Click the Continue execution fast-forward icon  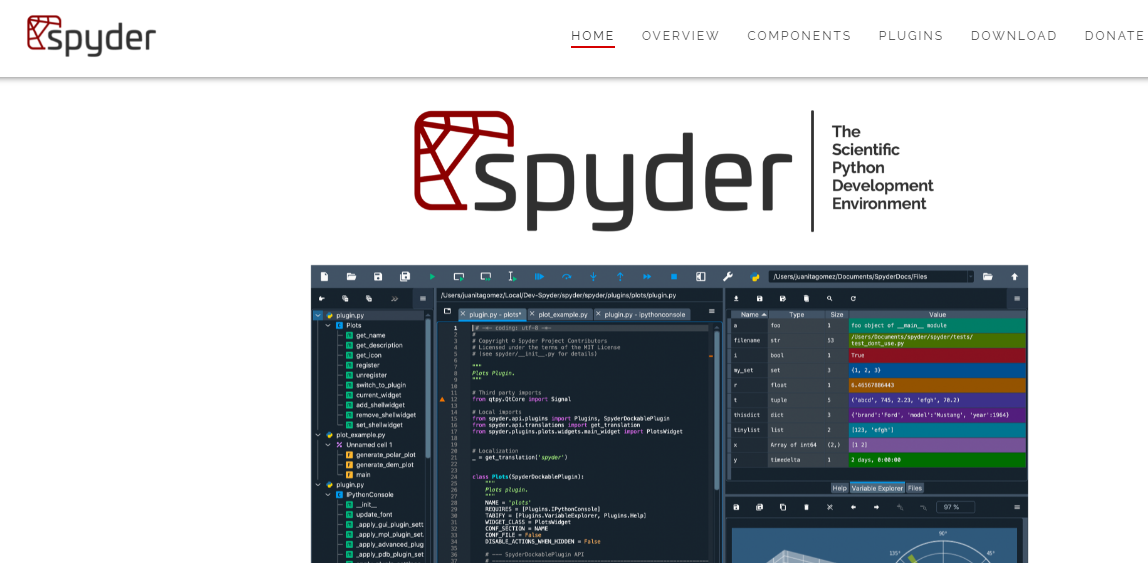point(647,277)
